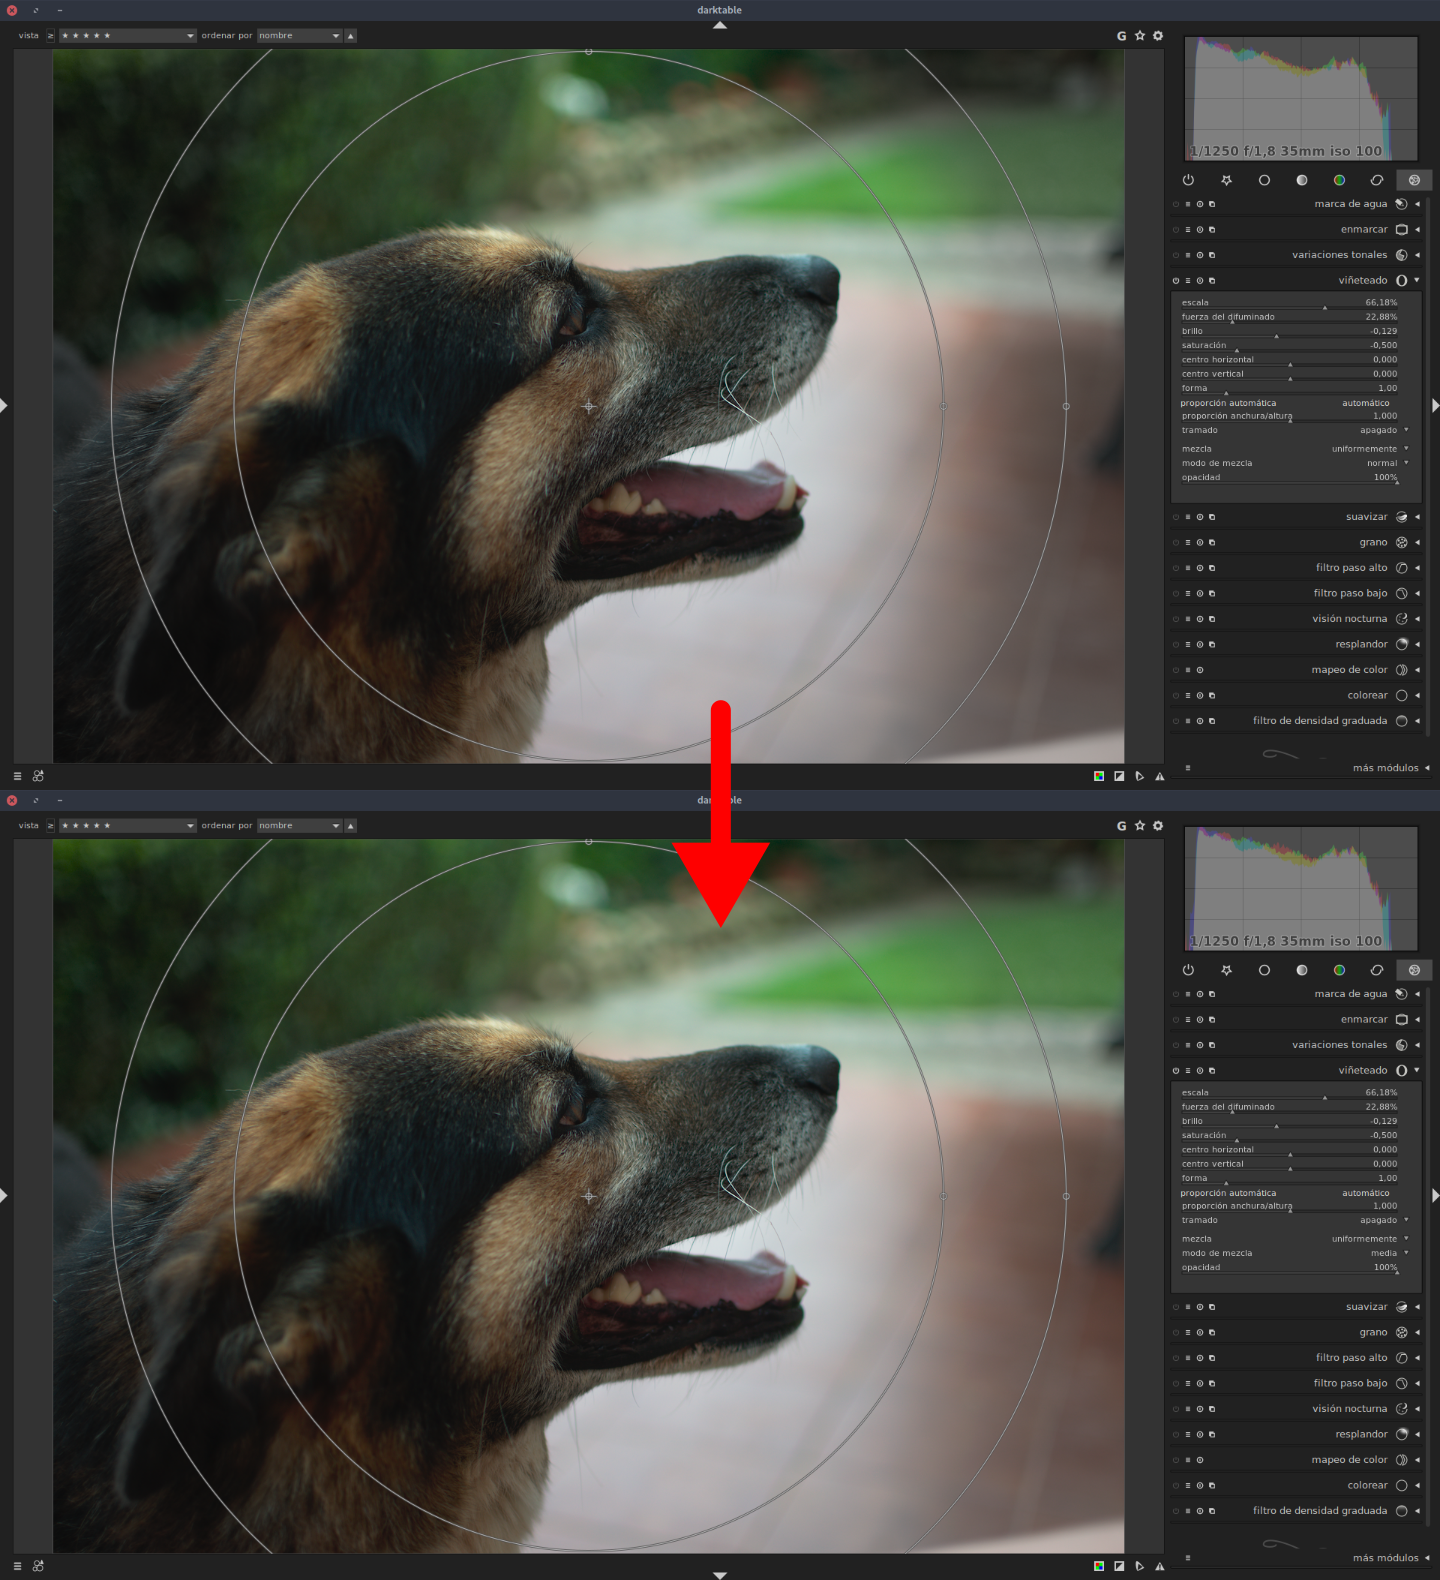Click vignette center crosshair in top image
This screenshot has height=1580, width=1440.
pyautogui.click(x=589, y=407)
